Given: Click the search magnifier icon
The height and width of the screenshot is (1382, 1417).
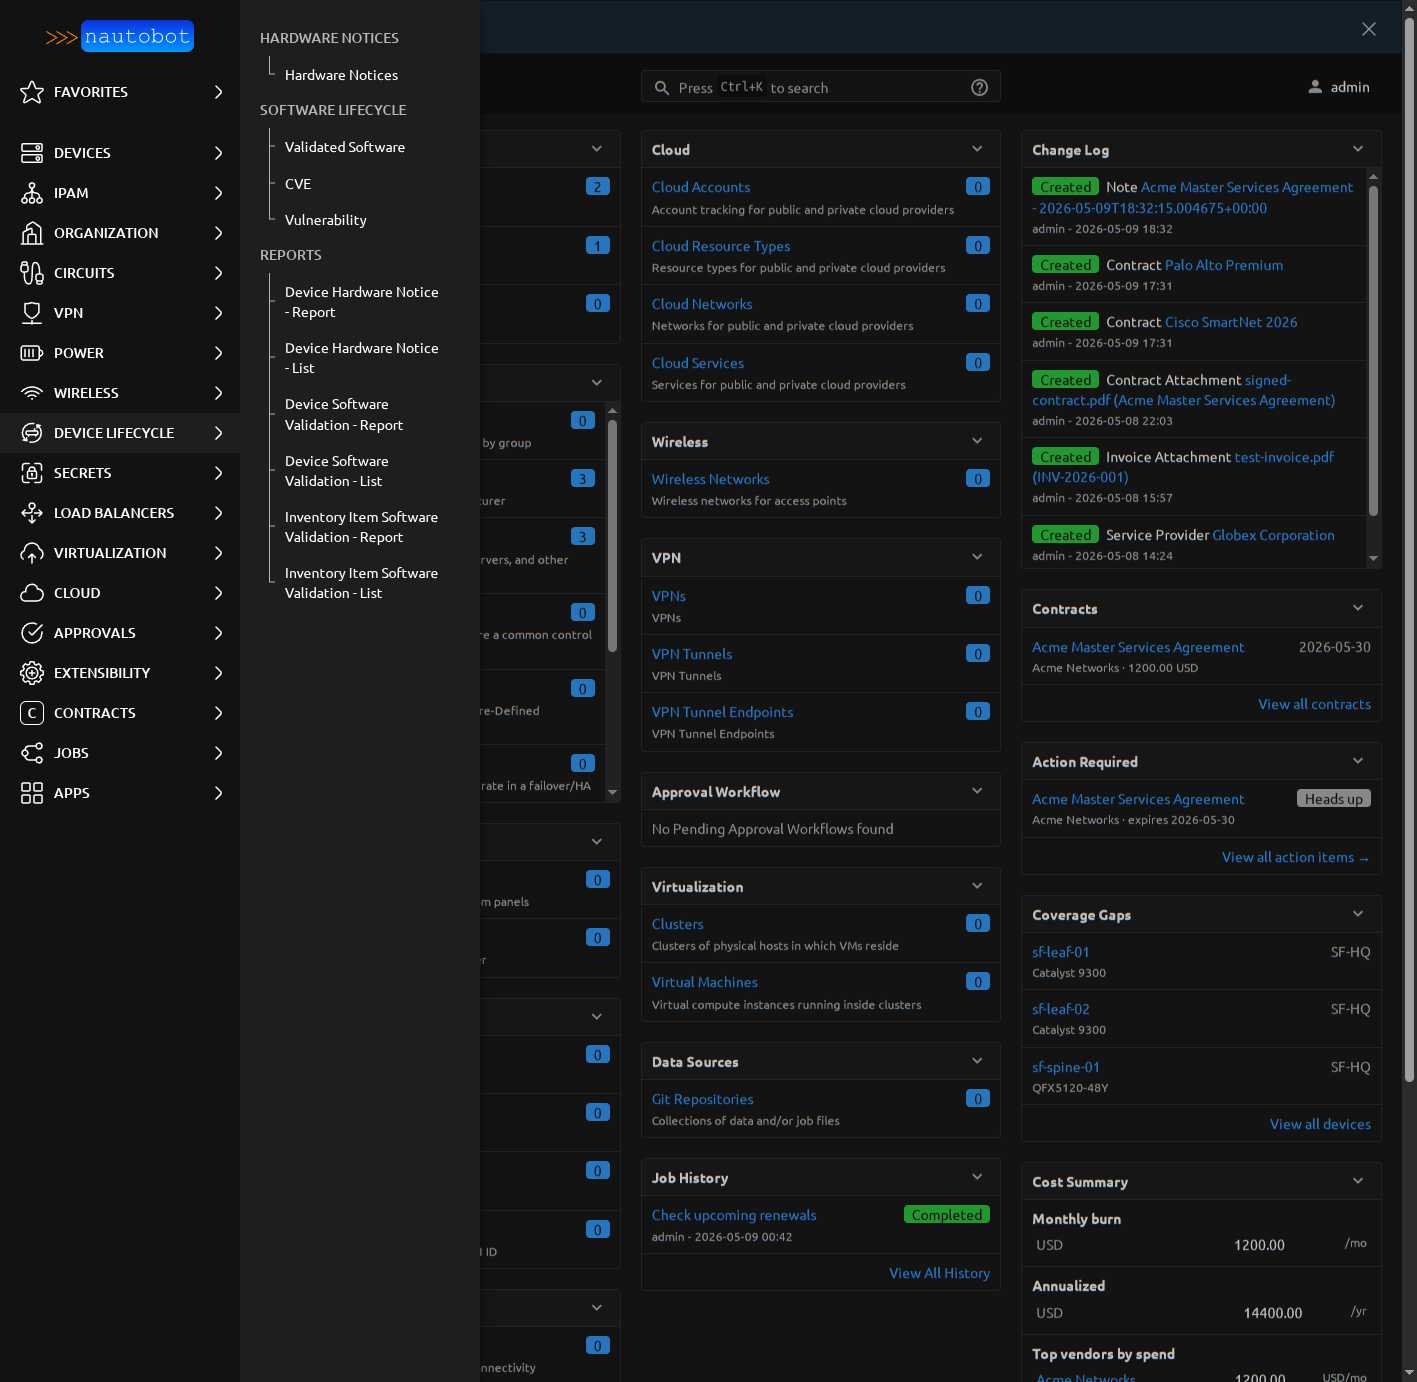Looking at the screenshot, I should point(662,88).
